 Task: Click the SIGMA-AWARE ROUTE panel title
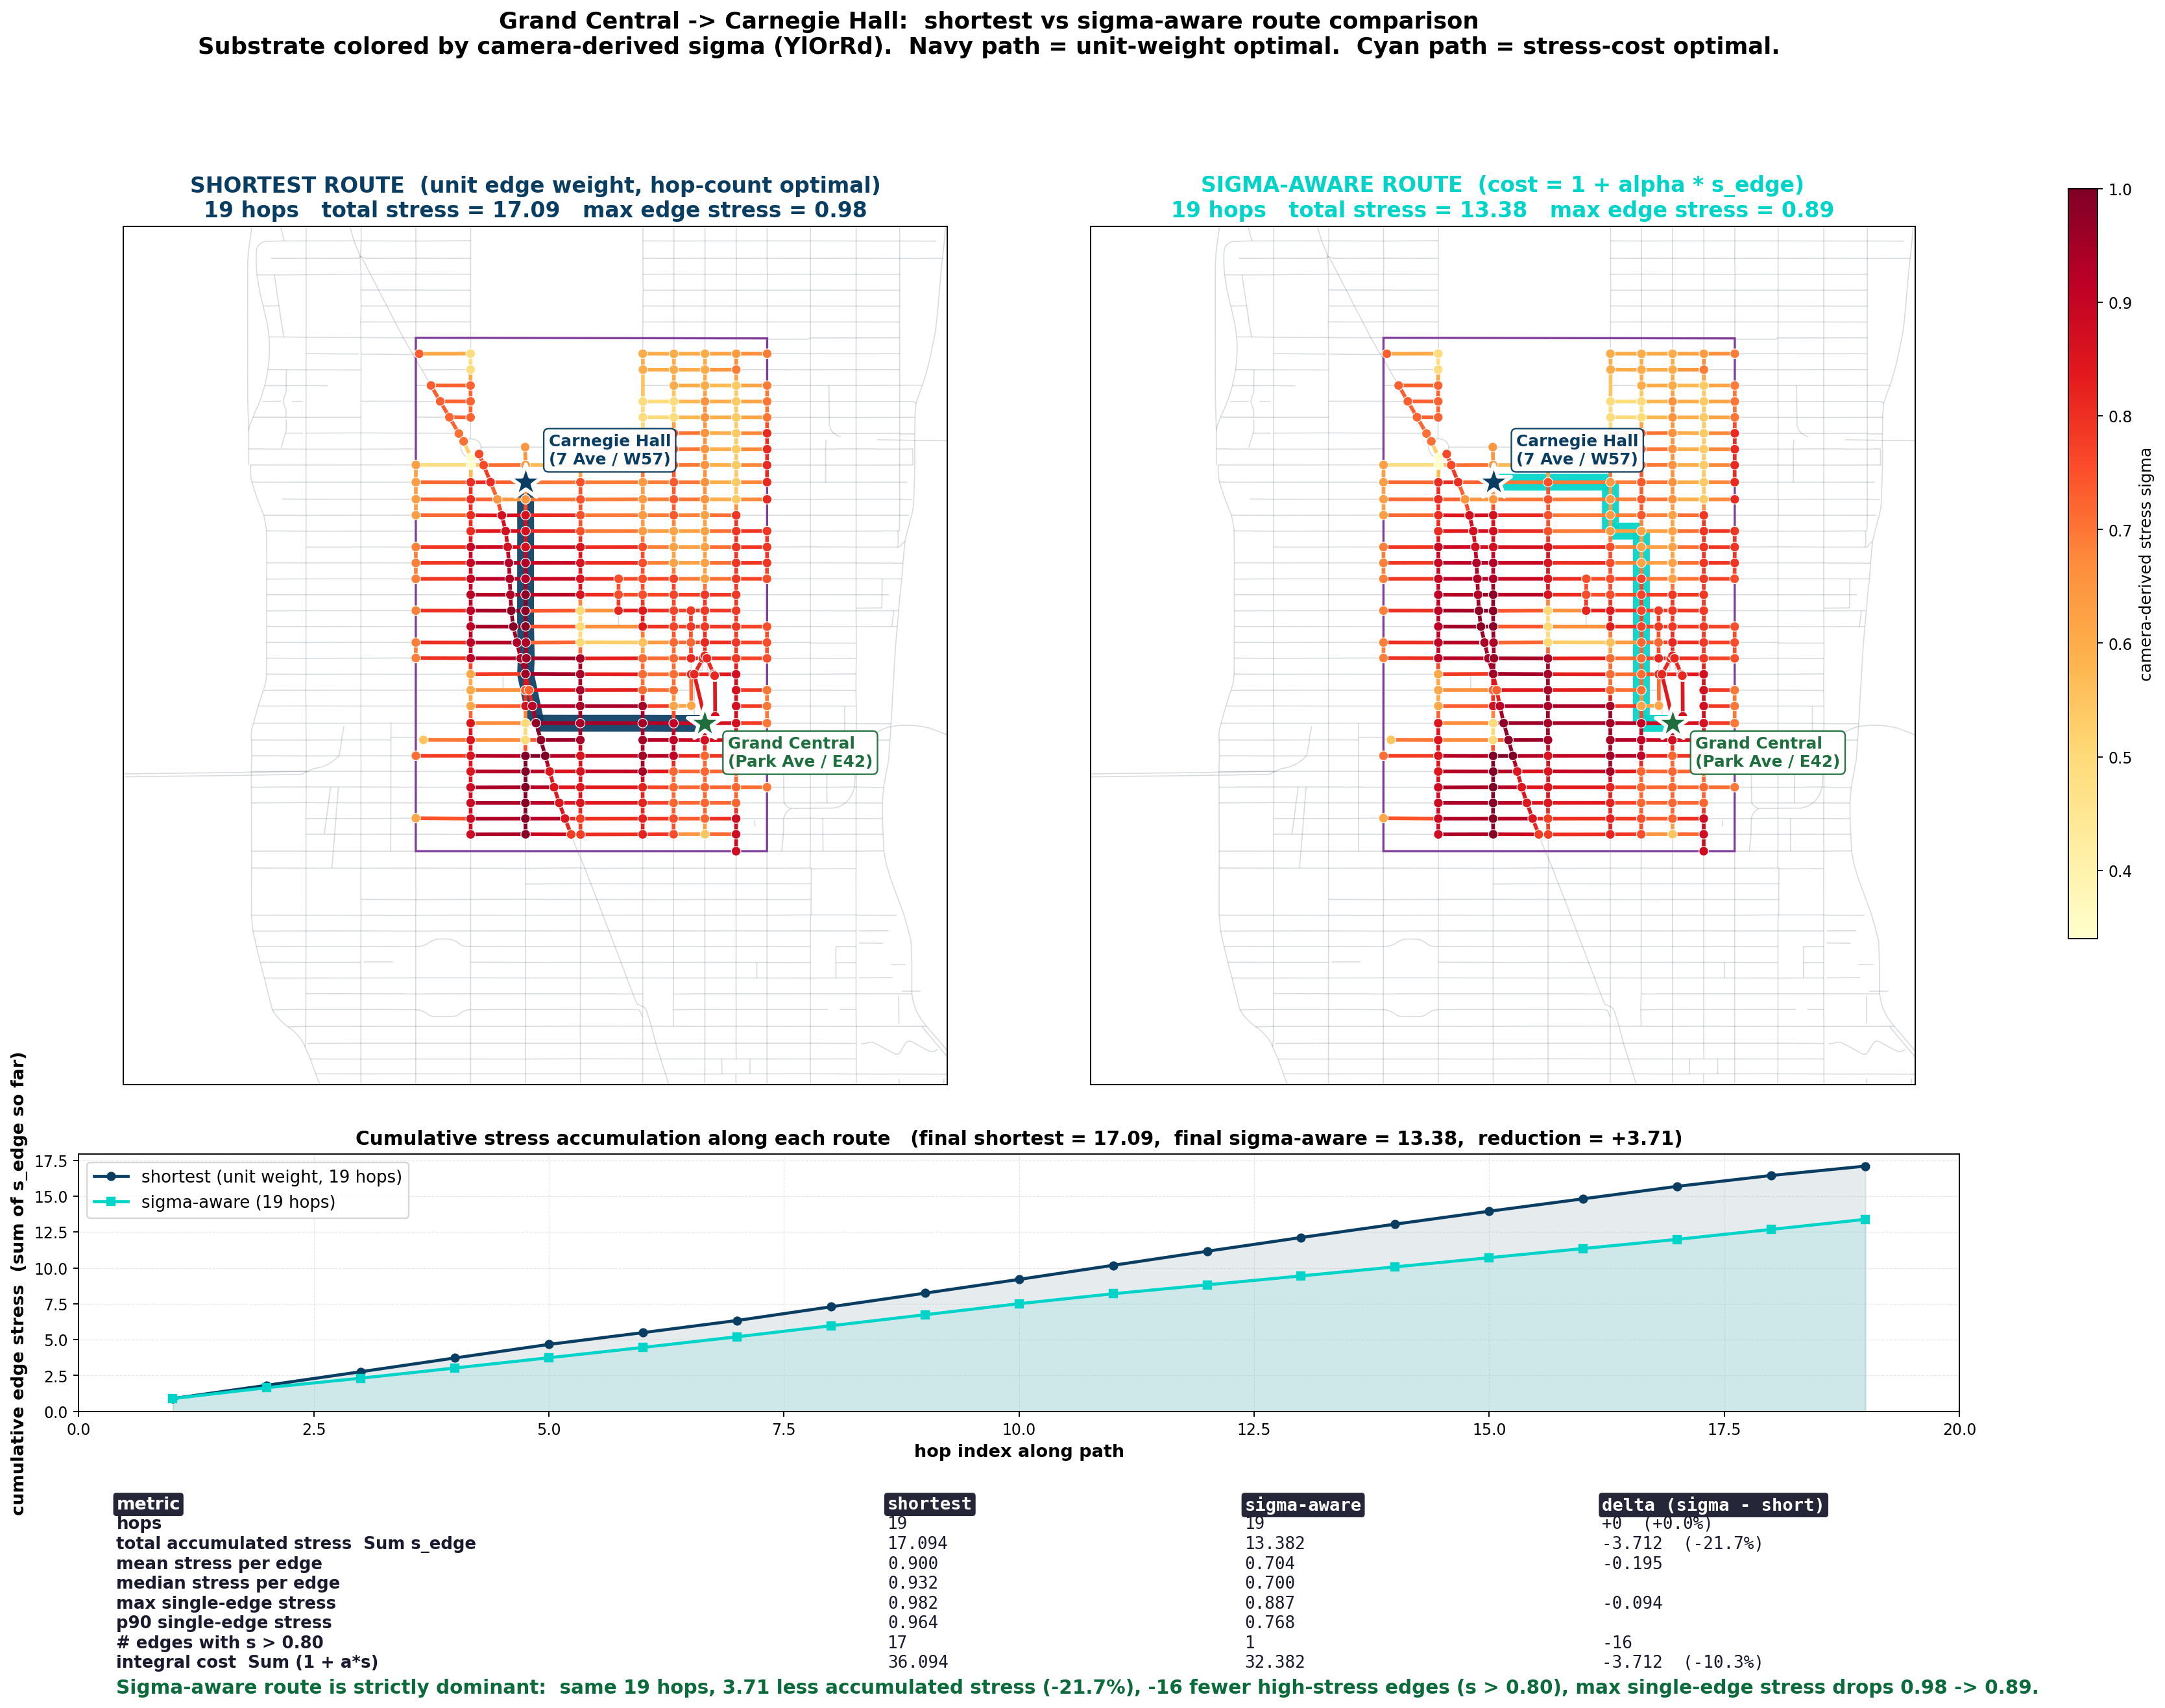pos(1502,197)
